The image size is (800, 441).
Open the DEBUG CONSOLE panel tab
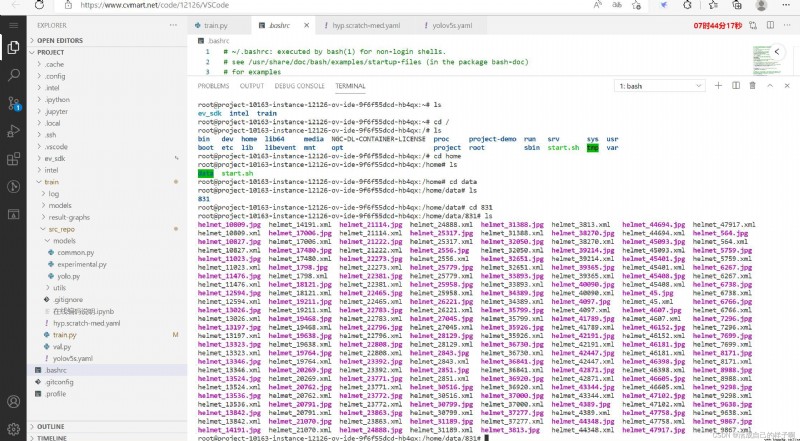299,86
